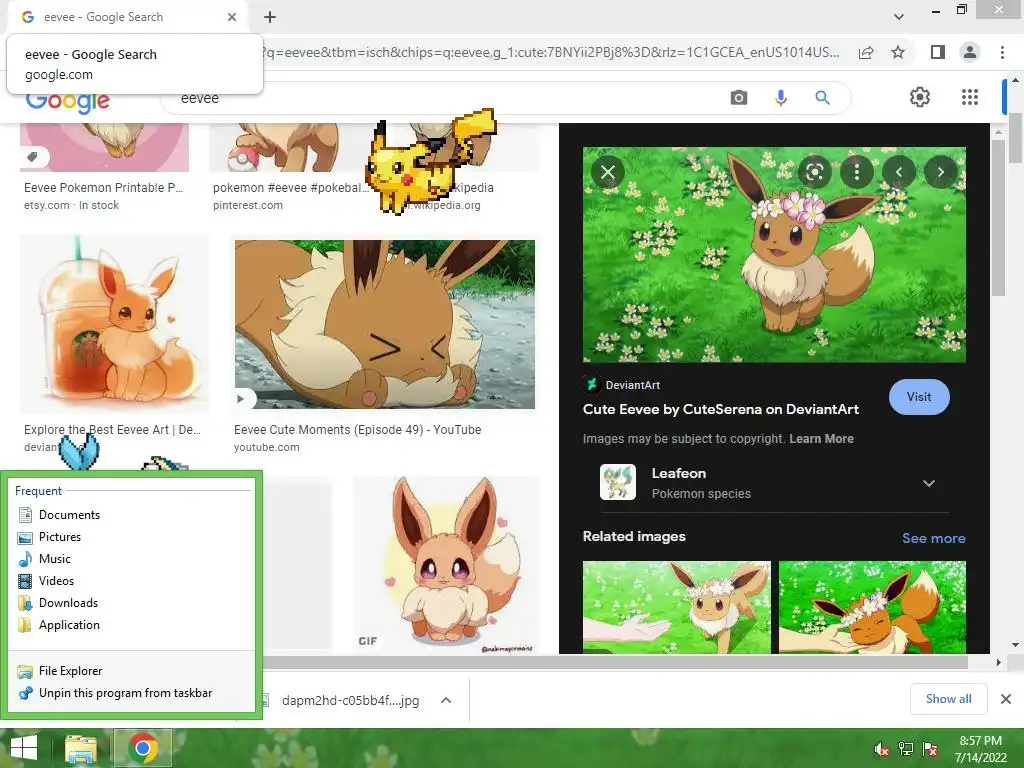
Task: Open Chrome profile avatar
Action: 970,52
